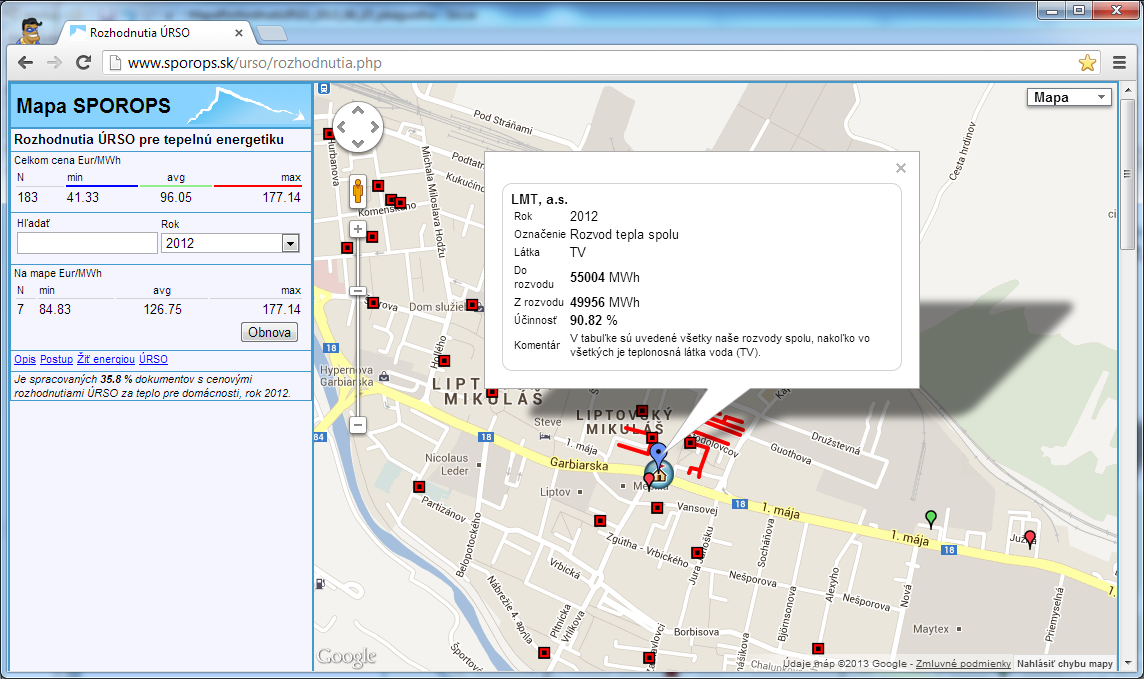Click the transit icon at map corner
Image resolution: width=1144 pixels, height=679 pixels.
pos(324,89)
